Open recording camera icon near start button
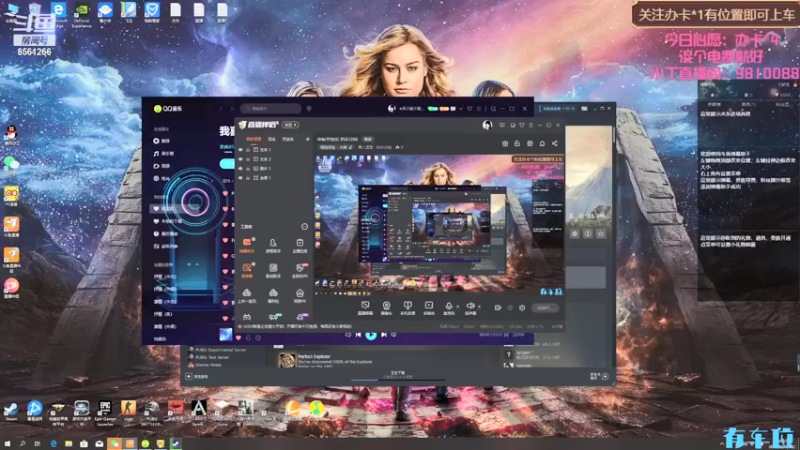This screenshot has height=450, width=800. tap(498, 308)
